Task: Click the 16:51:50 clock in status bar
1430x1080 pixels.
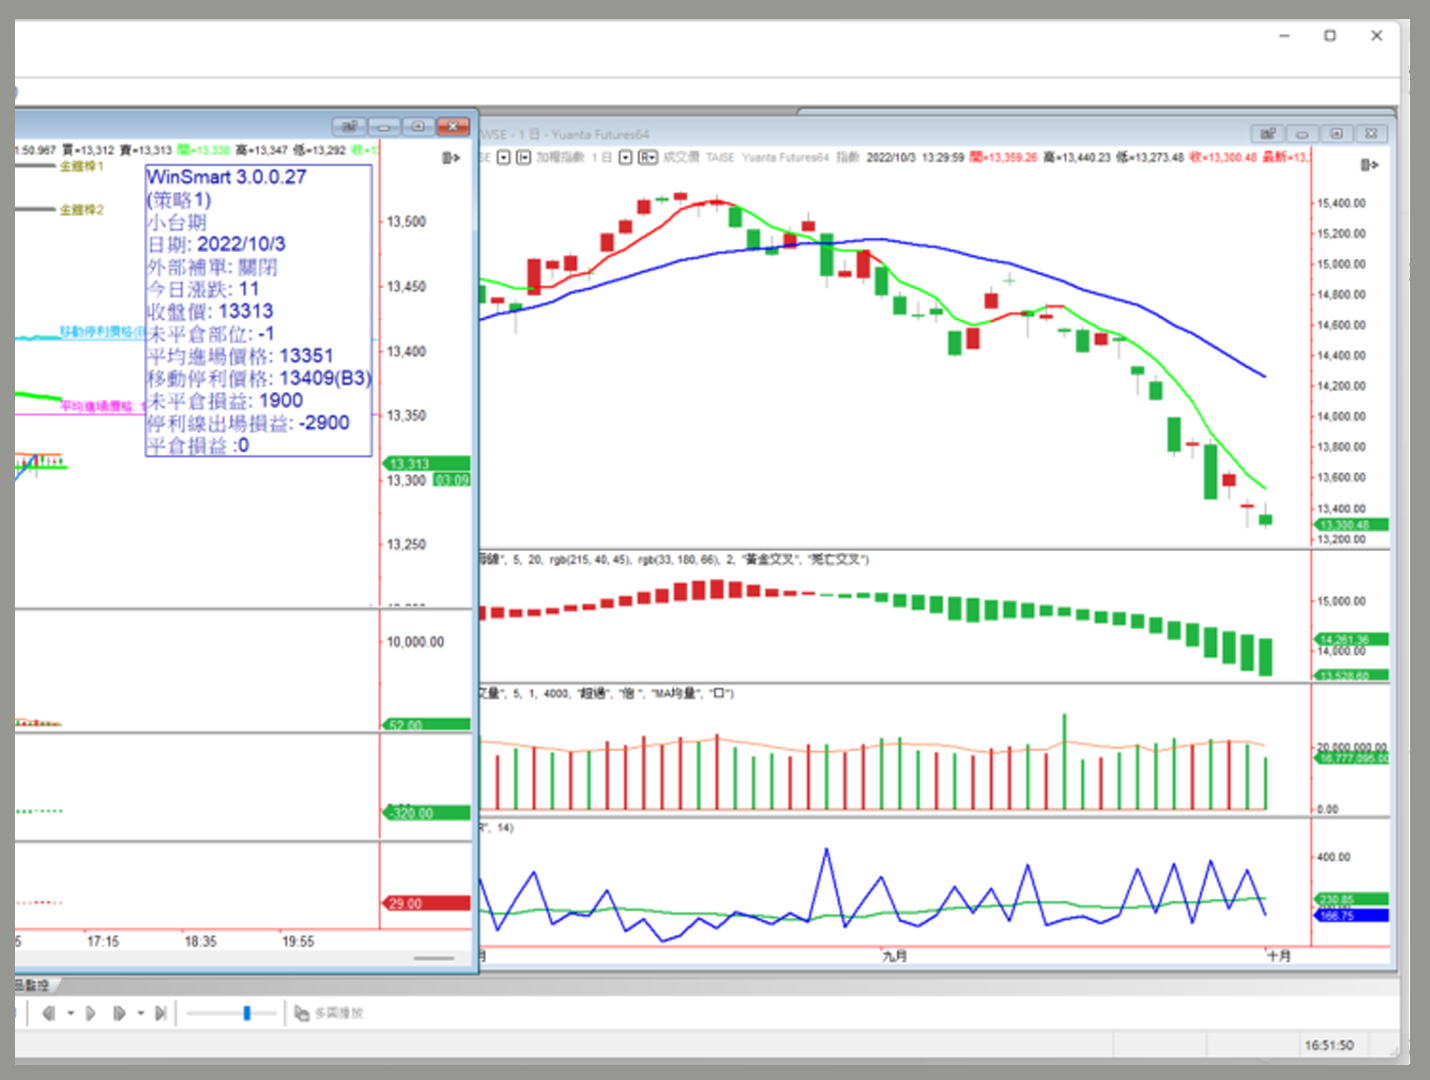Action: [x=1329, y=1045]
